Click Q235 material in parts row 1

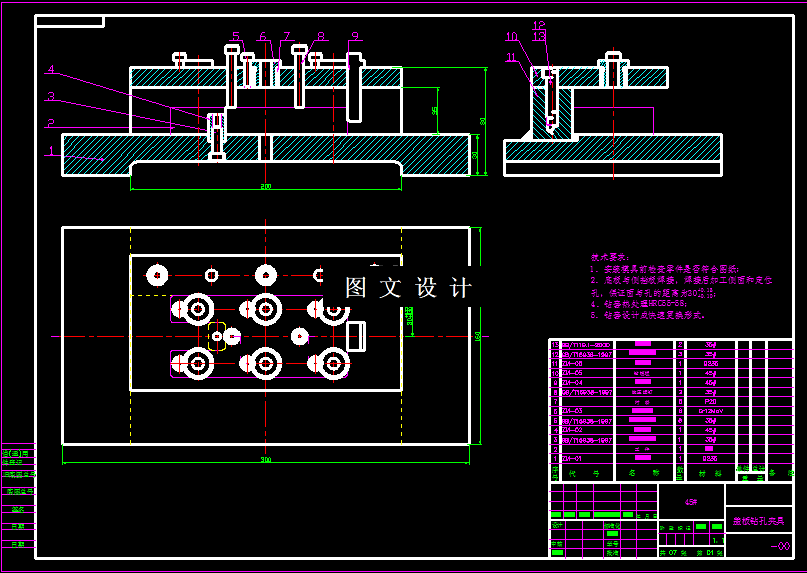(711, 458)
